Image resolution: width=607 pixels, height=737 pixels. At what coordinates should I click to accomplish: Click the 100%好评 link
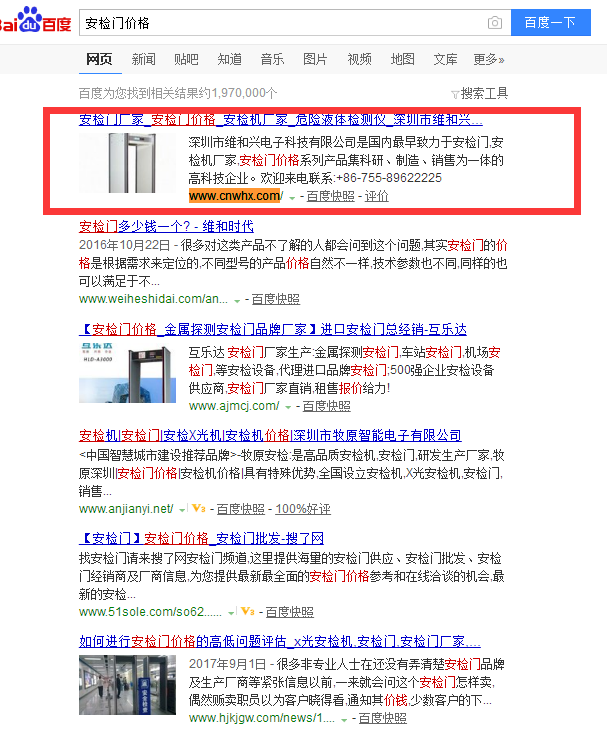point(303,509)
